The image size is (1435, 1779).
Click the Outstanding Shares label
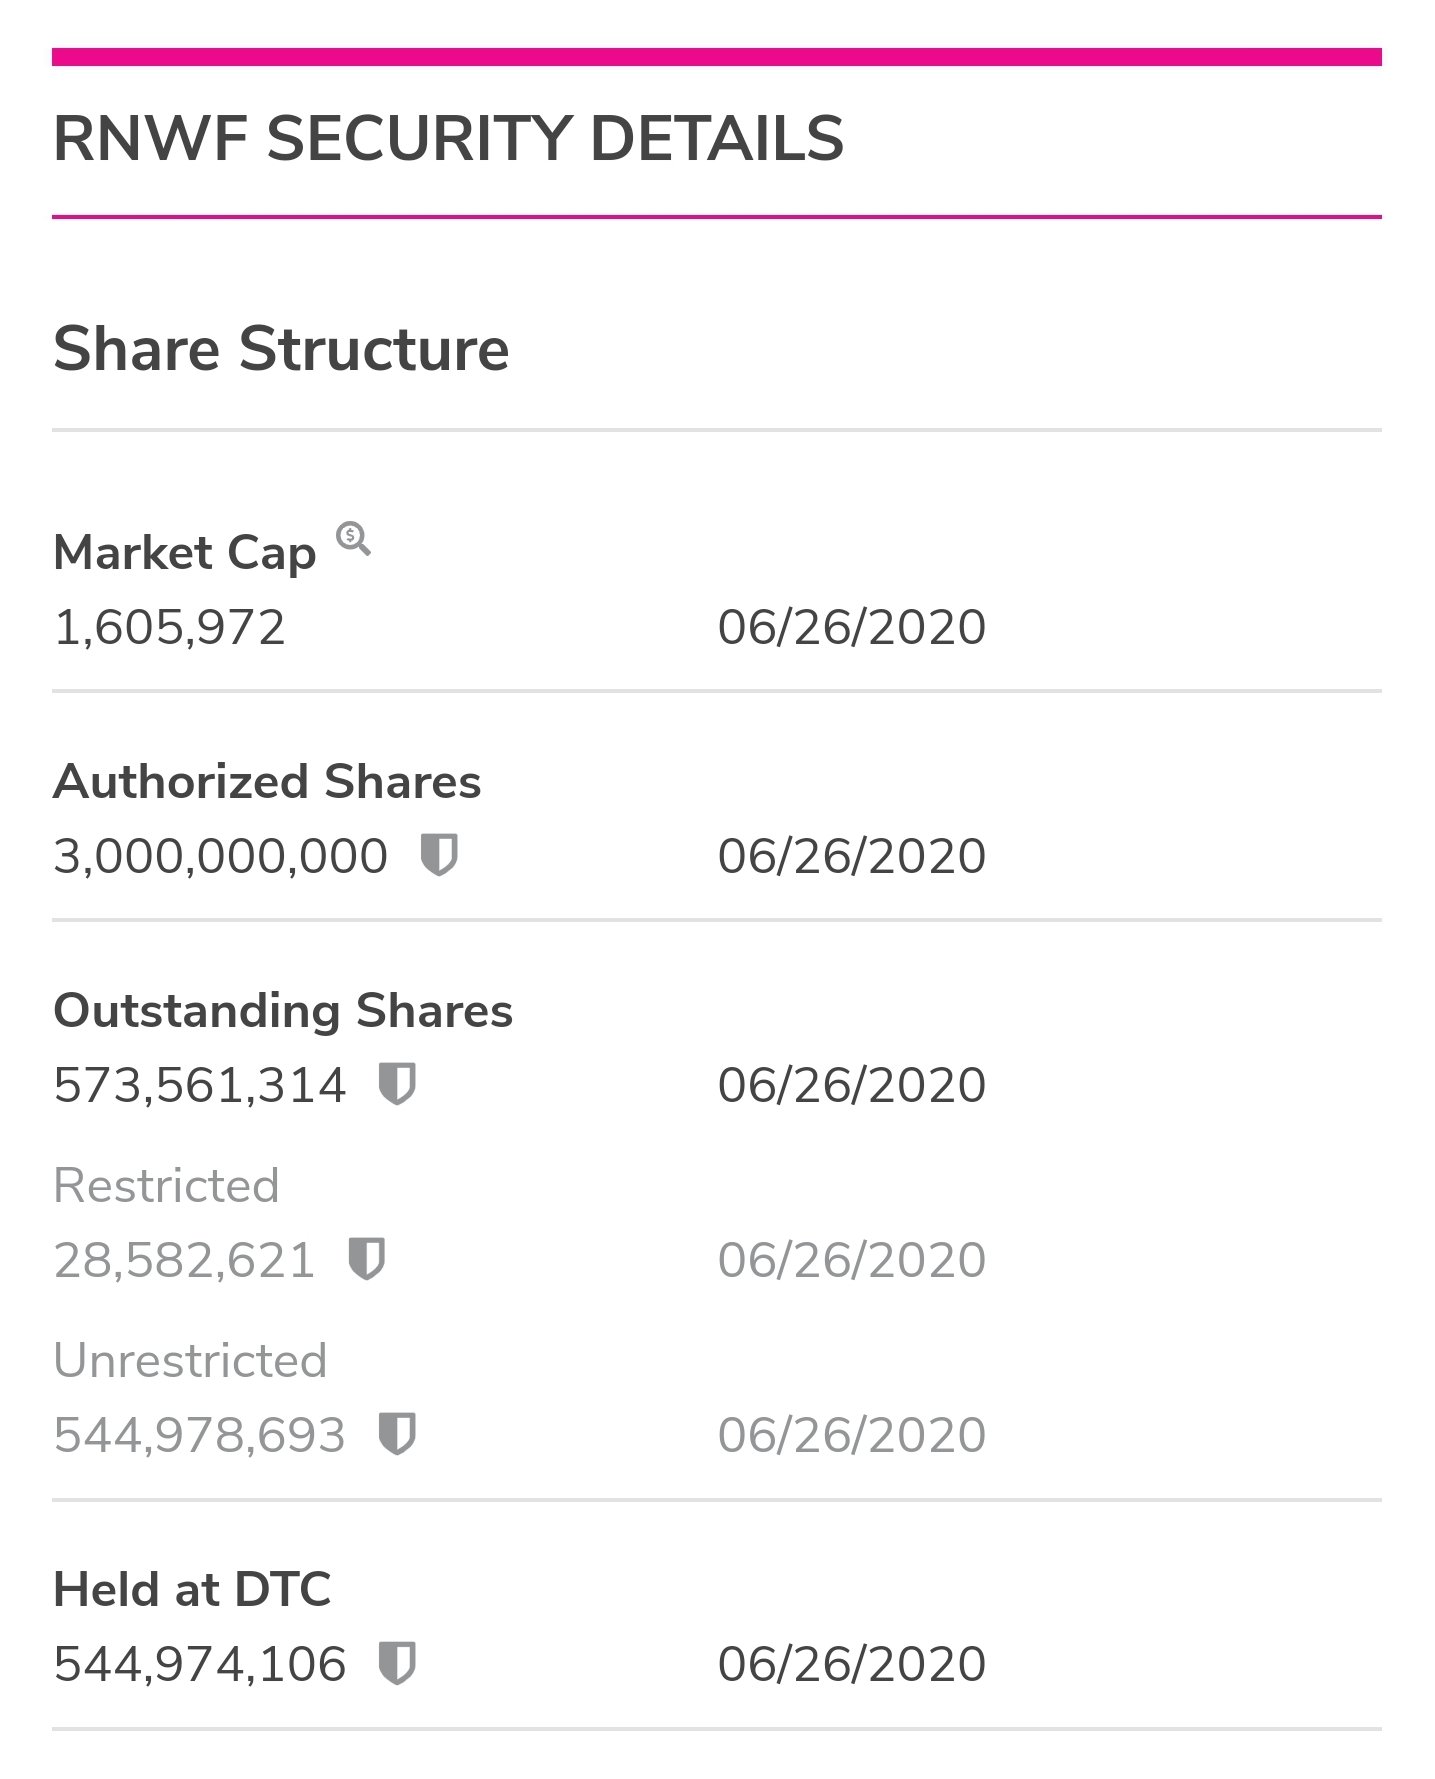[283, 1010]
